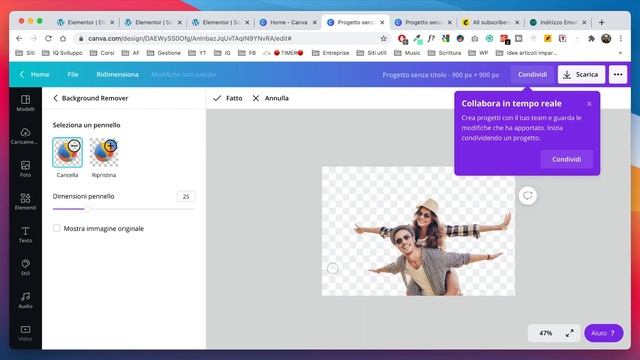Click the Dimensioni pennello slider handle
Viewport: 640px width, 360px height.
tap(87, 209)
